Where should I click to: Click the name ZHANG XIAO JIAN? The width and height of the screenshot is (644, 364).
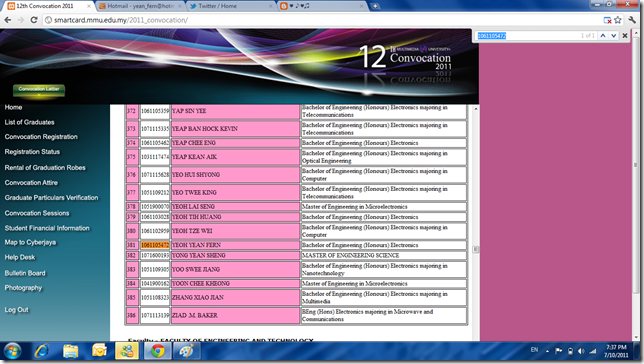(x=198, y=297)
